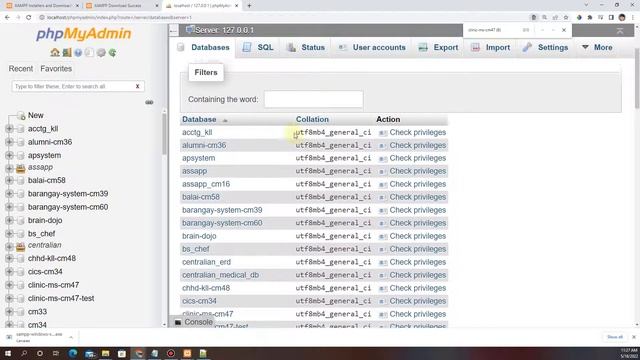Click the assapp database icon in tree

20,168
